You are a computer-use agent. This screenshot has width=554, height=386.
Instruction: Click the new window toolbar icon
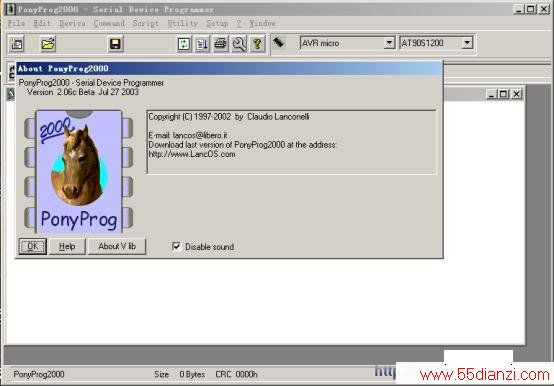[17, 44]
